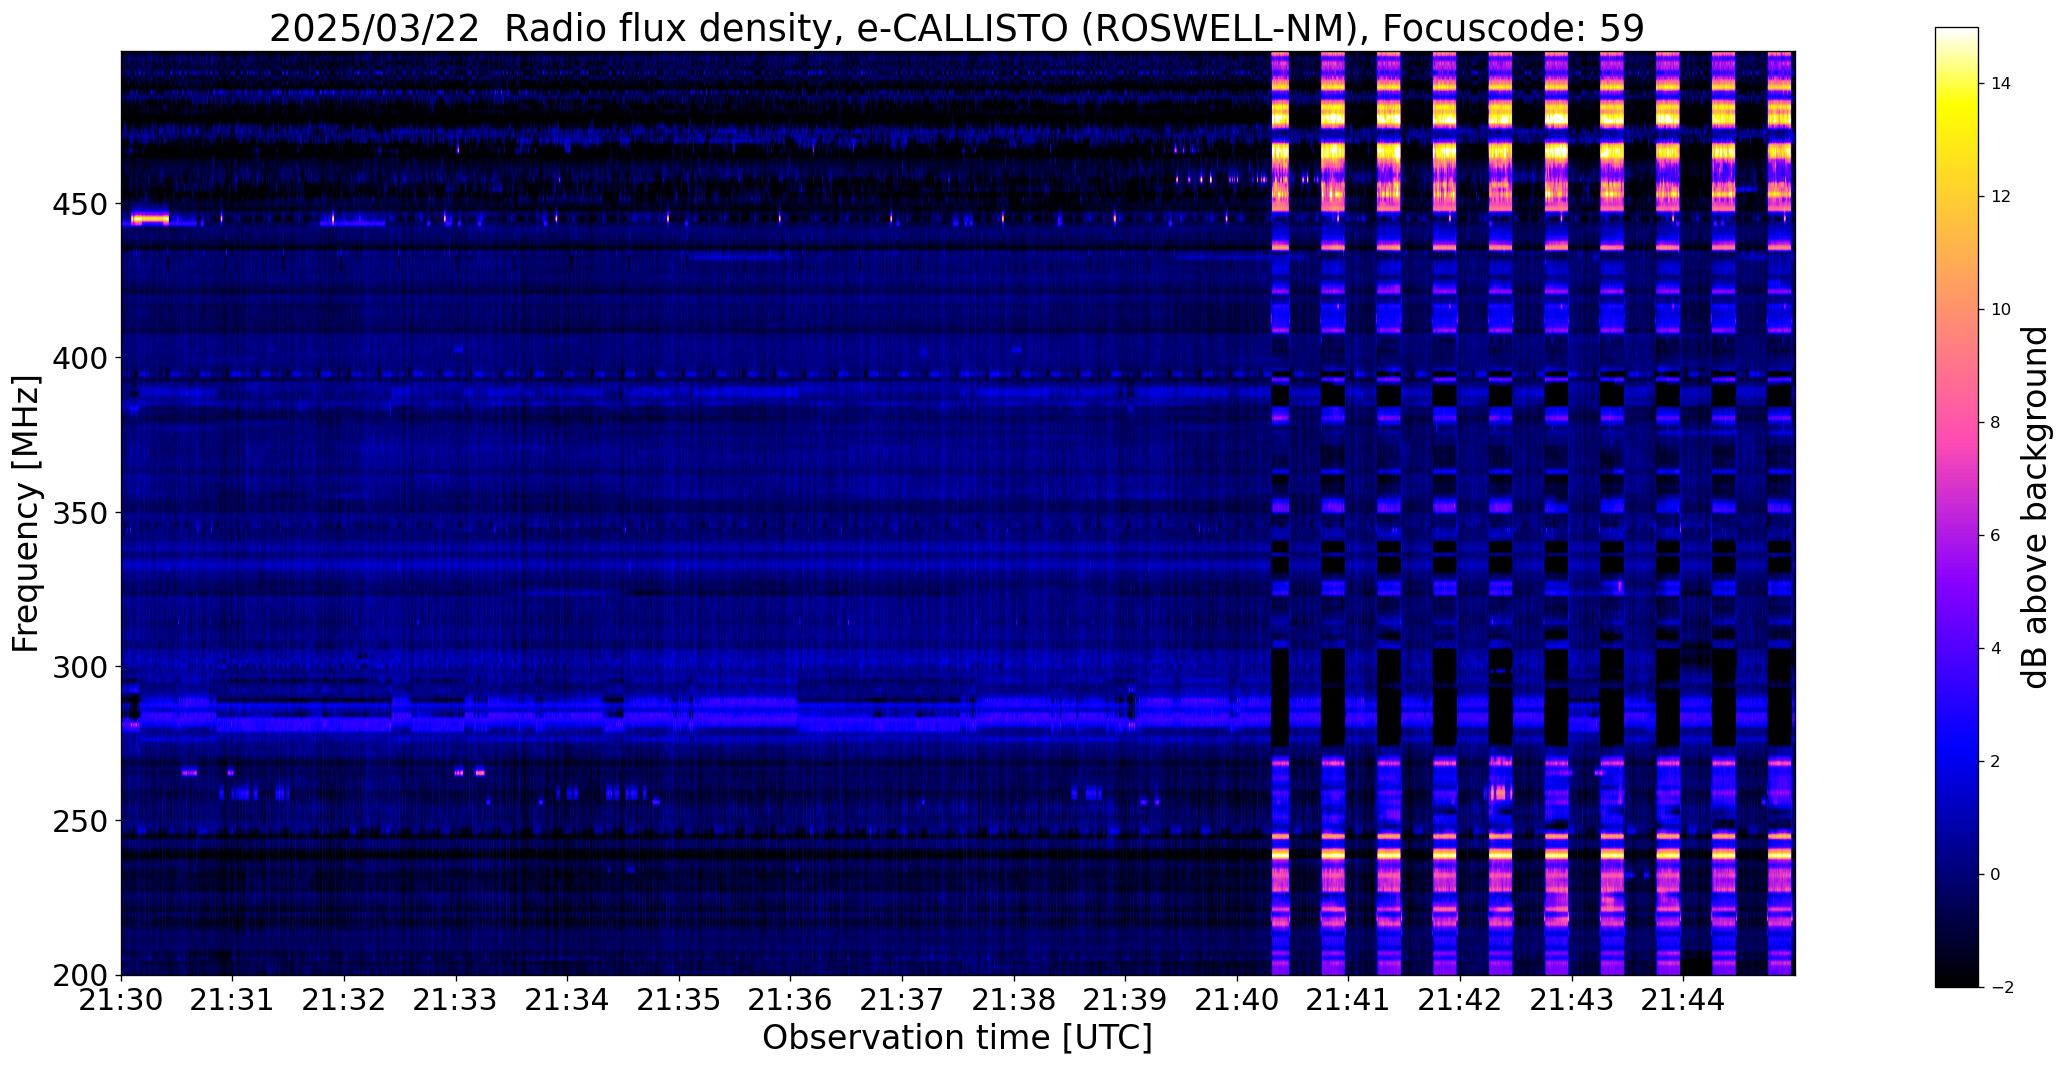2066x1067 pixels.
Task: Click the 21:31 time tick label
Action: [x=233, y=1000]
